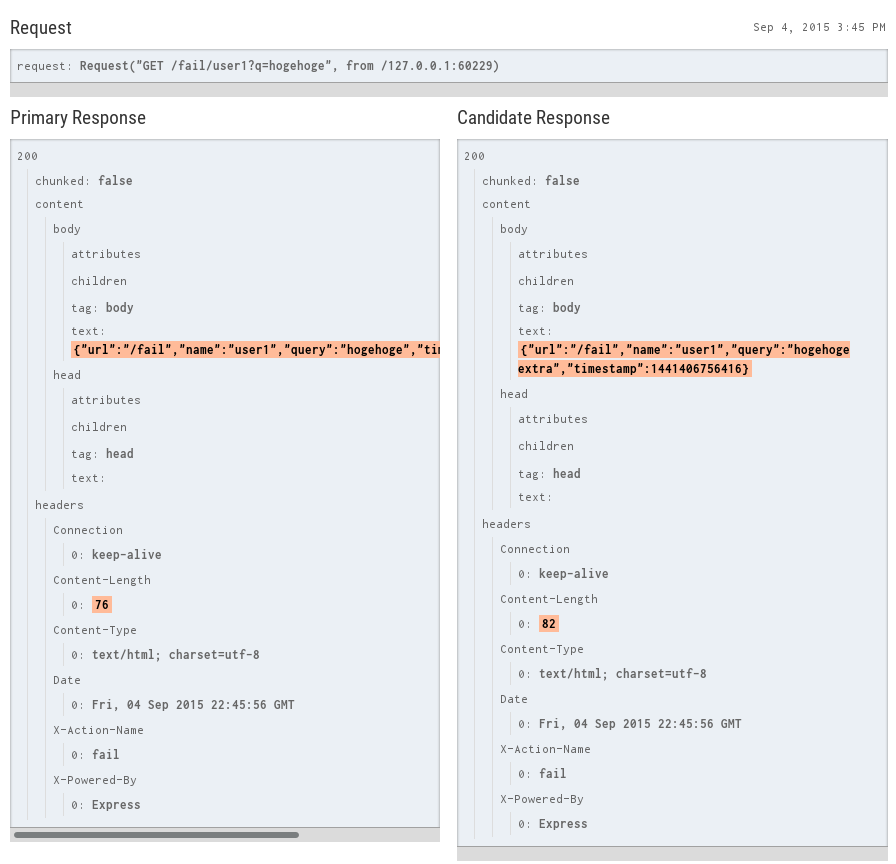The image size is (896, 864).
Task: Click the head node in Candidate Response
Action: pyautogui.click(x=514, y=394)
